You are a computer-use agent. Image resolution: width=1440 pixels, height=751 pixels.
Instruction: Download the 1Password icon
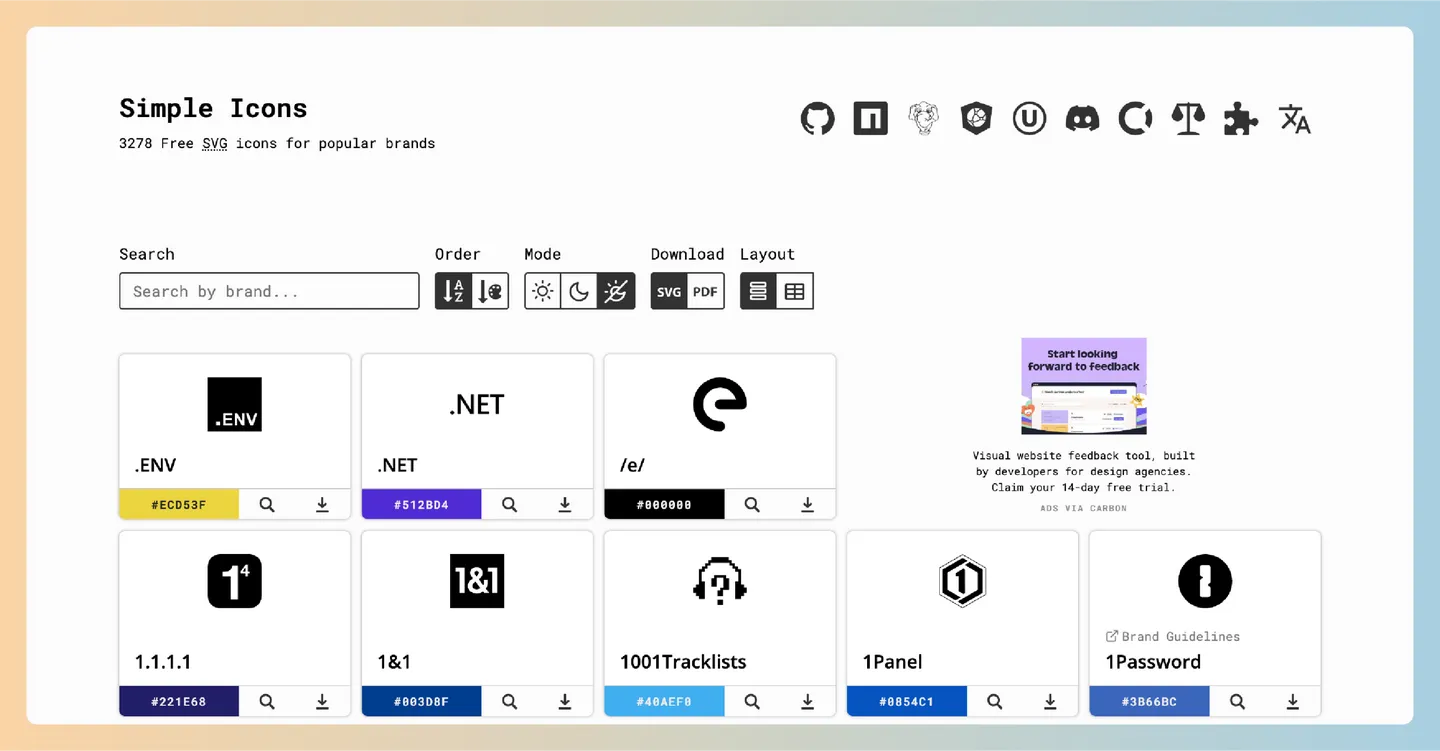click(1293, 702)
